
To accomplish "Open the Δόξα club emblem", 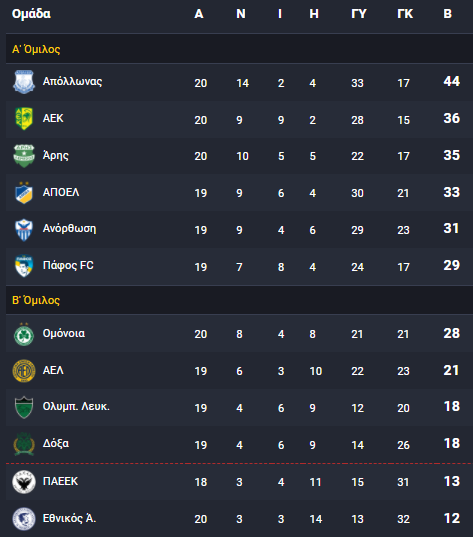I will (24, 444).
